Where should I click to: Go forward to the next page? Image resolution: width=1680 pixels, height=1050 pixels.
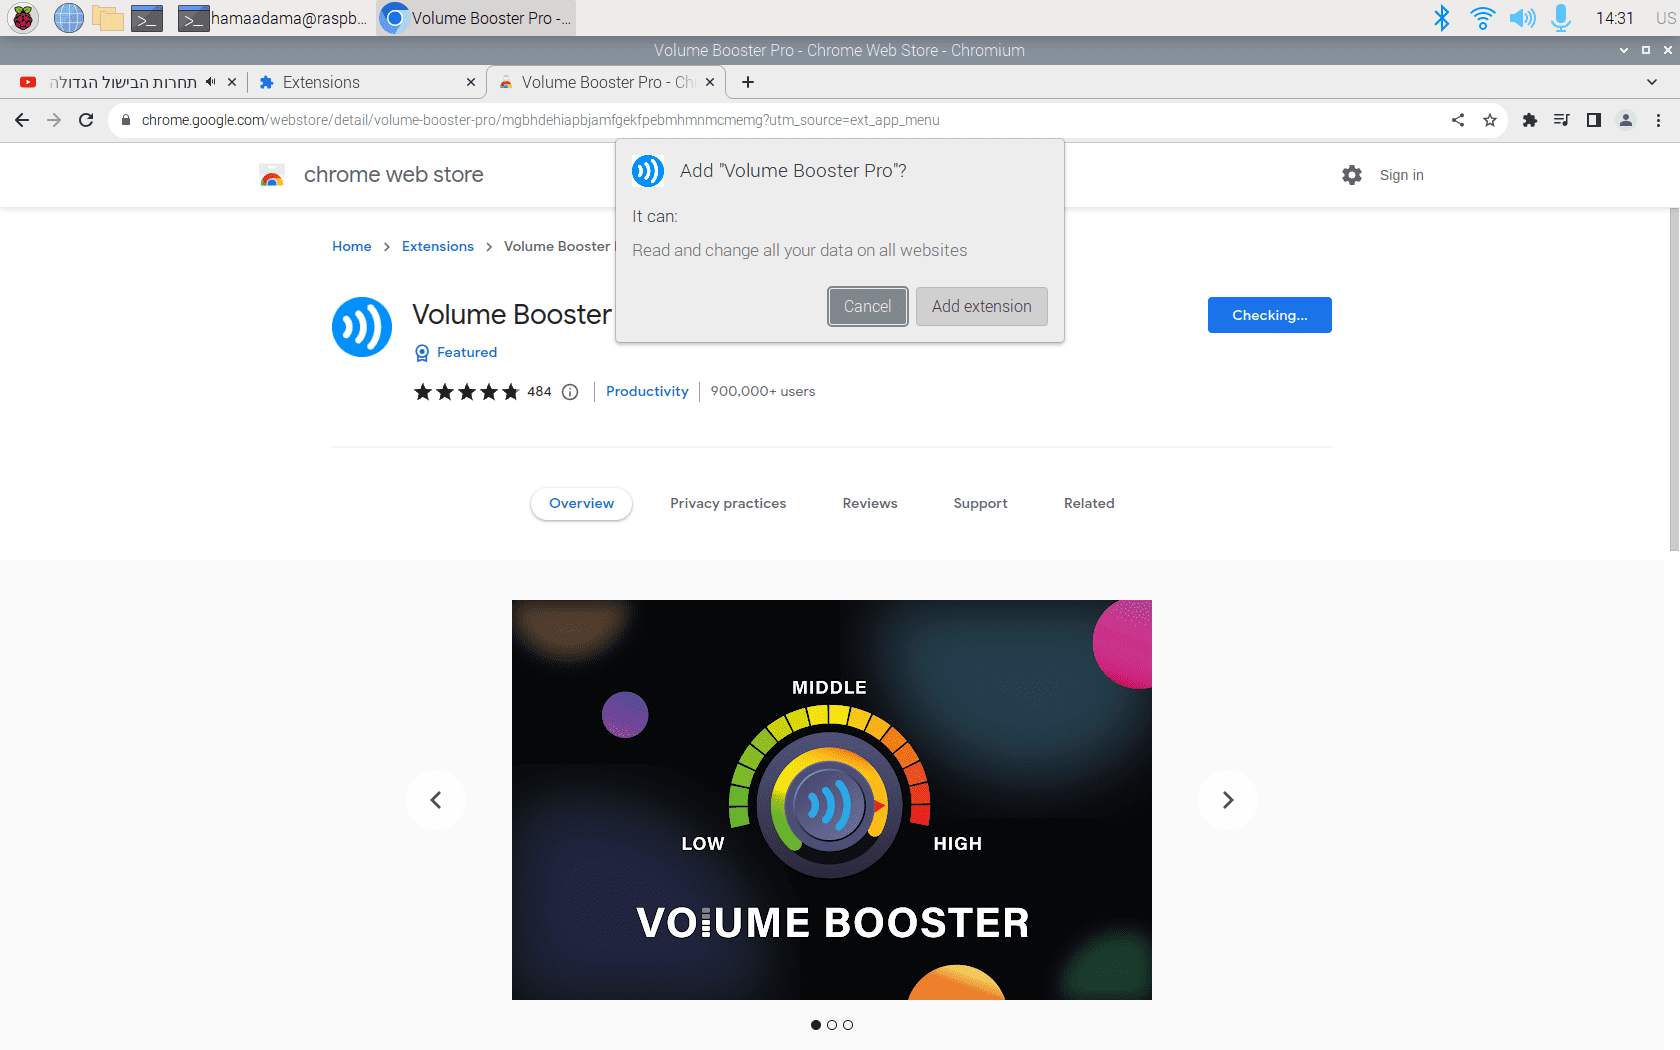(54, 120)
